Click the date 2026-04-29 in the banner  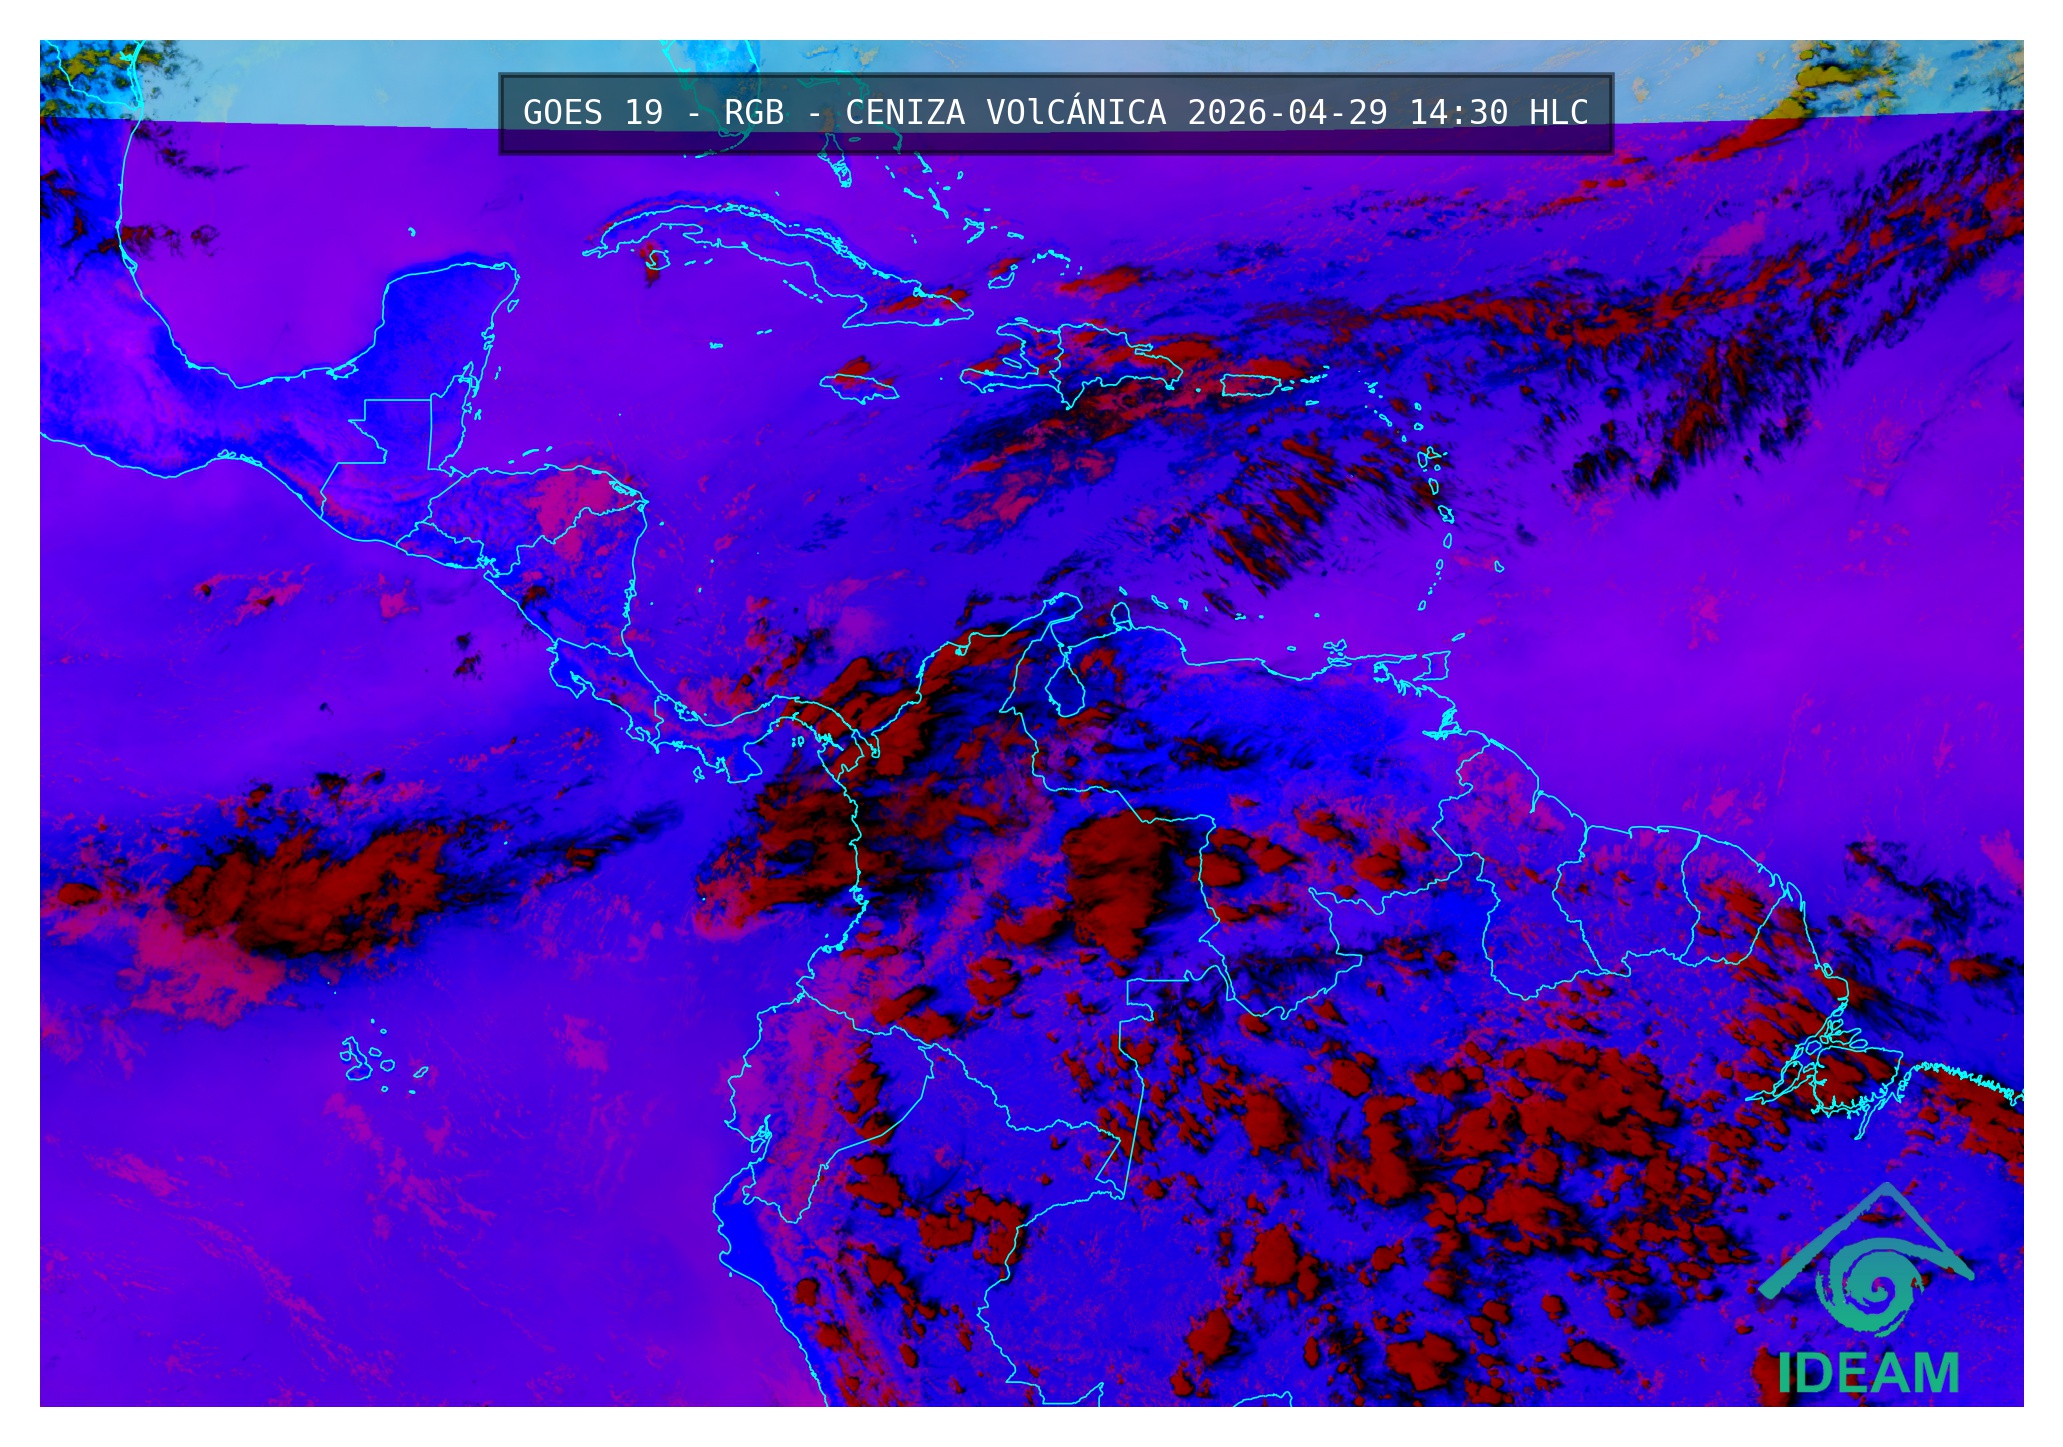[x=1287, y=113]
